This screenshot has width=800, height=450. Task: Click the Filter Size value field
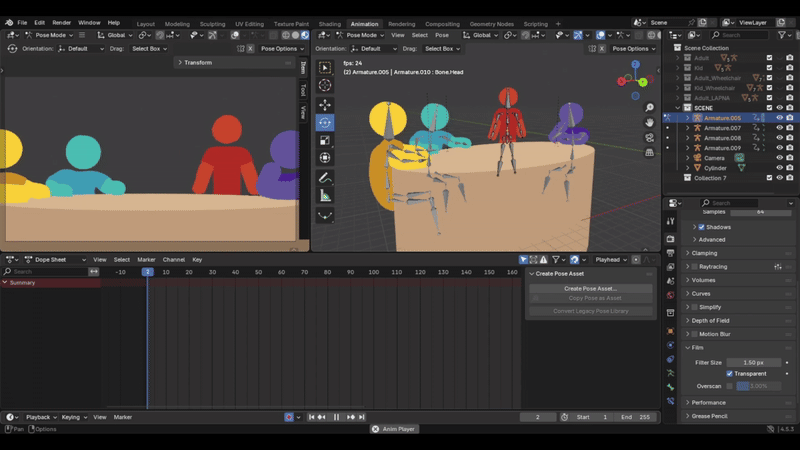coord(754,362)
